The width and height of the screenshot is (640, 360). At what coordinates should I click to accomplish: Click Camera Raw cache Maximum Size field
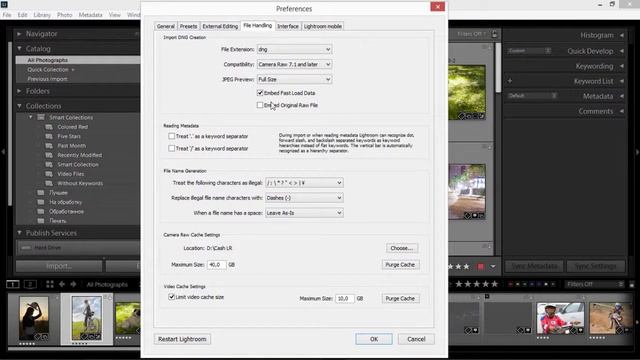pos(216,265)
